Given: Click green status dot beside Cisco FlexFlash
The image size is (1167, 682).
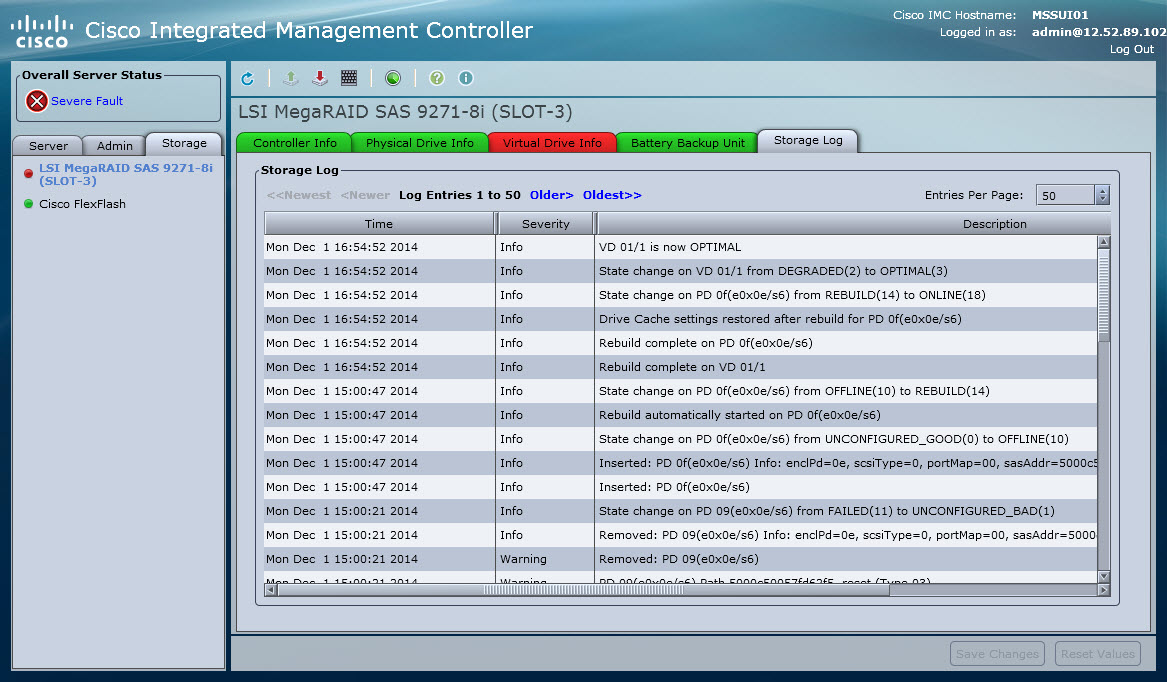Looking at the screenshot, I should (28, 204).
